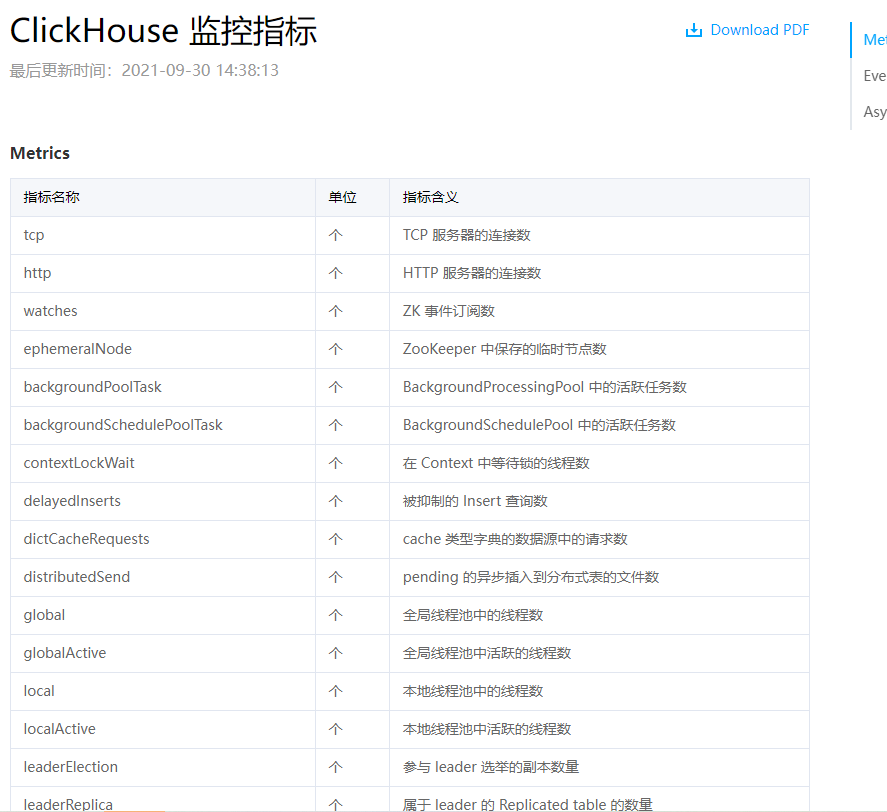Select the highlighted Metrics section in the sidebar

tap(873, 40)
